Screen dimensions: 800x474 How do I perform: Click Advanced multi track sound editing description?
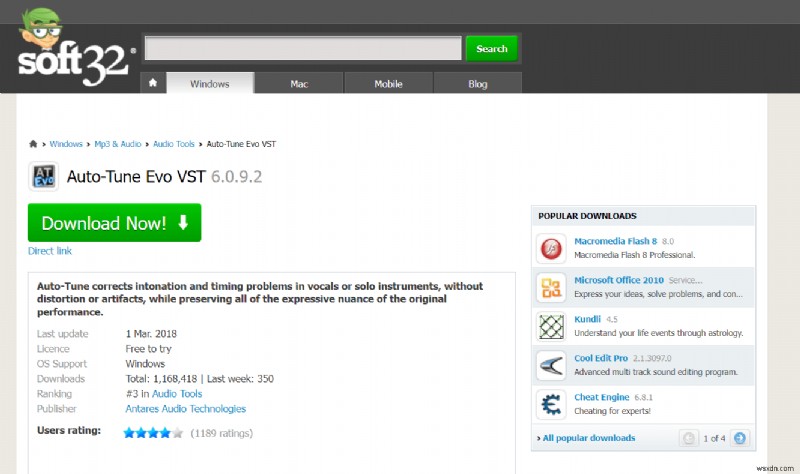(656, 372)
